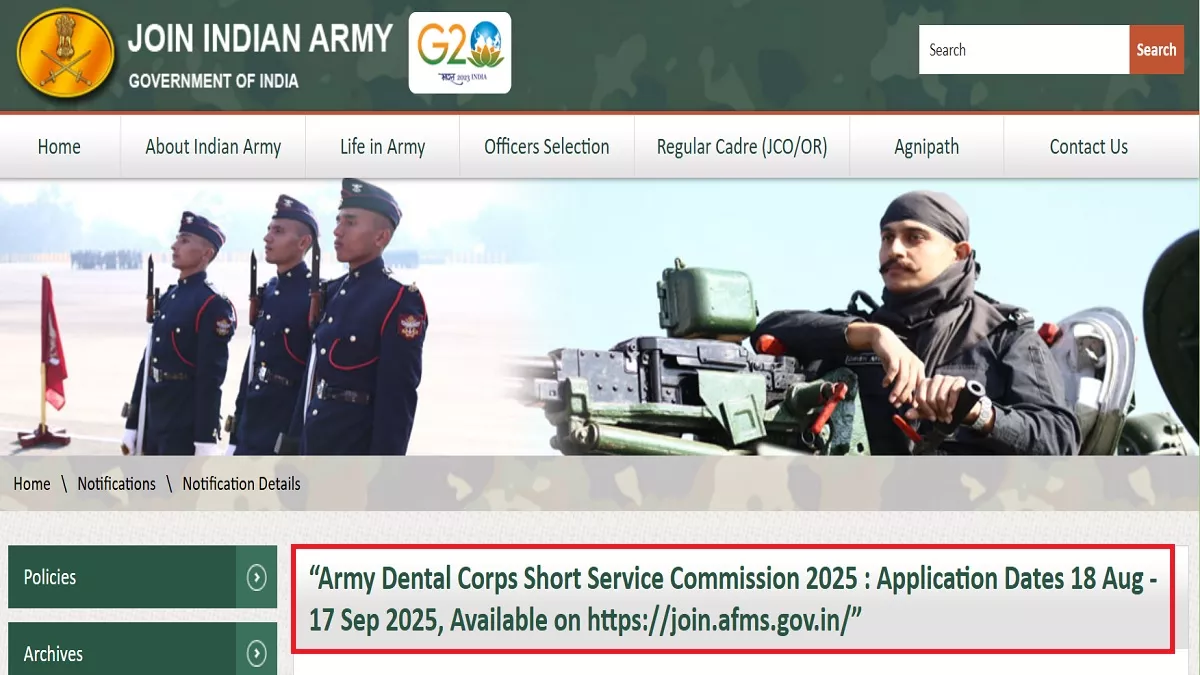Image resolution: width=1200 pixels, height=675 pixels.
Task: Open the Agnipath menu item
Action: click(926, 147)
